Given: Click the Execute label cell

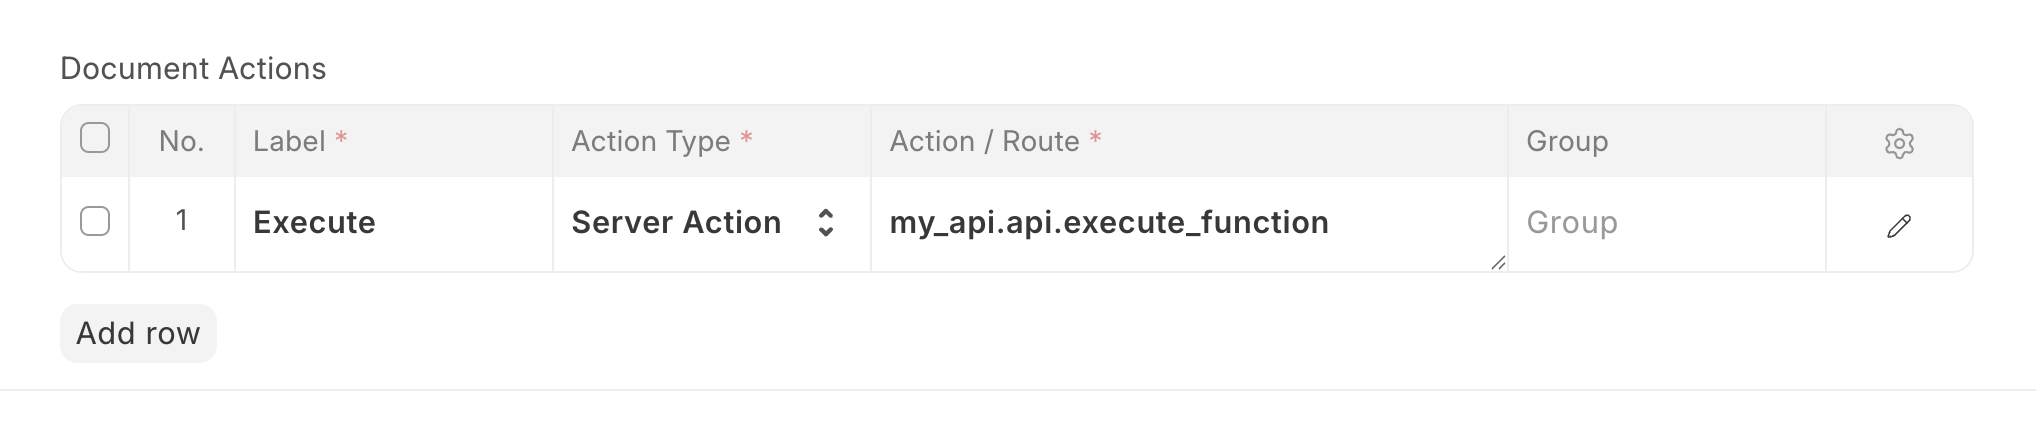Looking at the screenshot, I should (x=314, y=223).
